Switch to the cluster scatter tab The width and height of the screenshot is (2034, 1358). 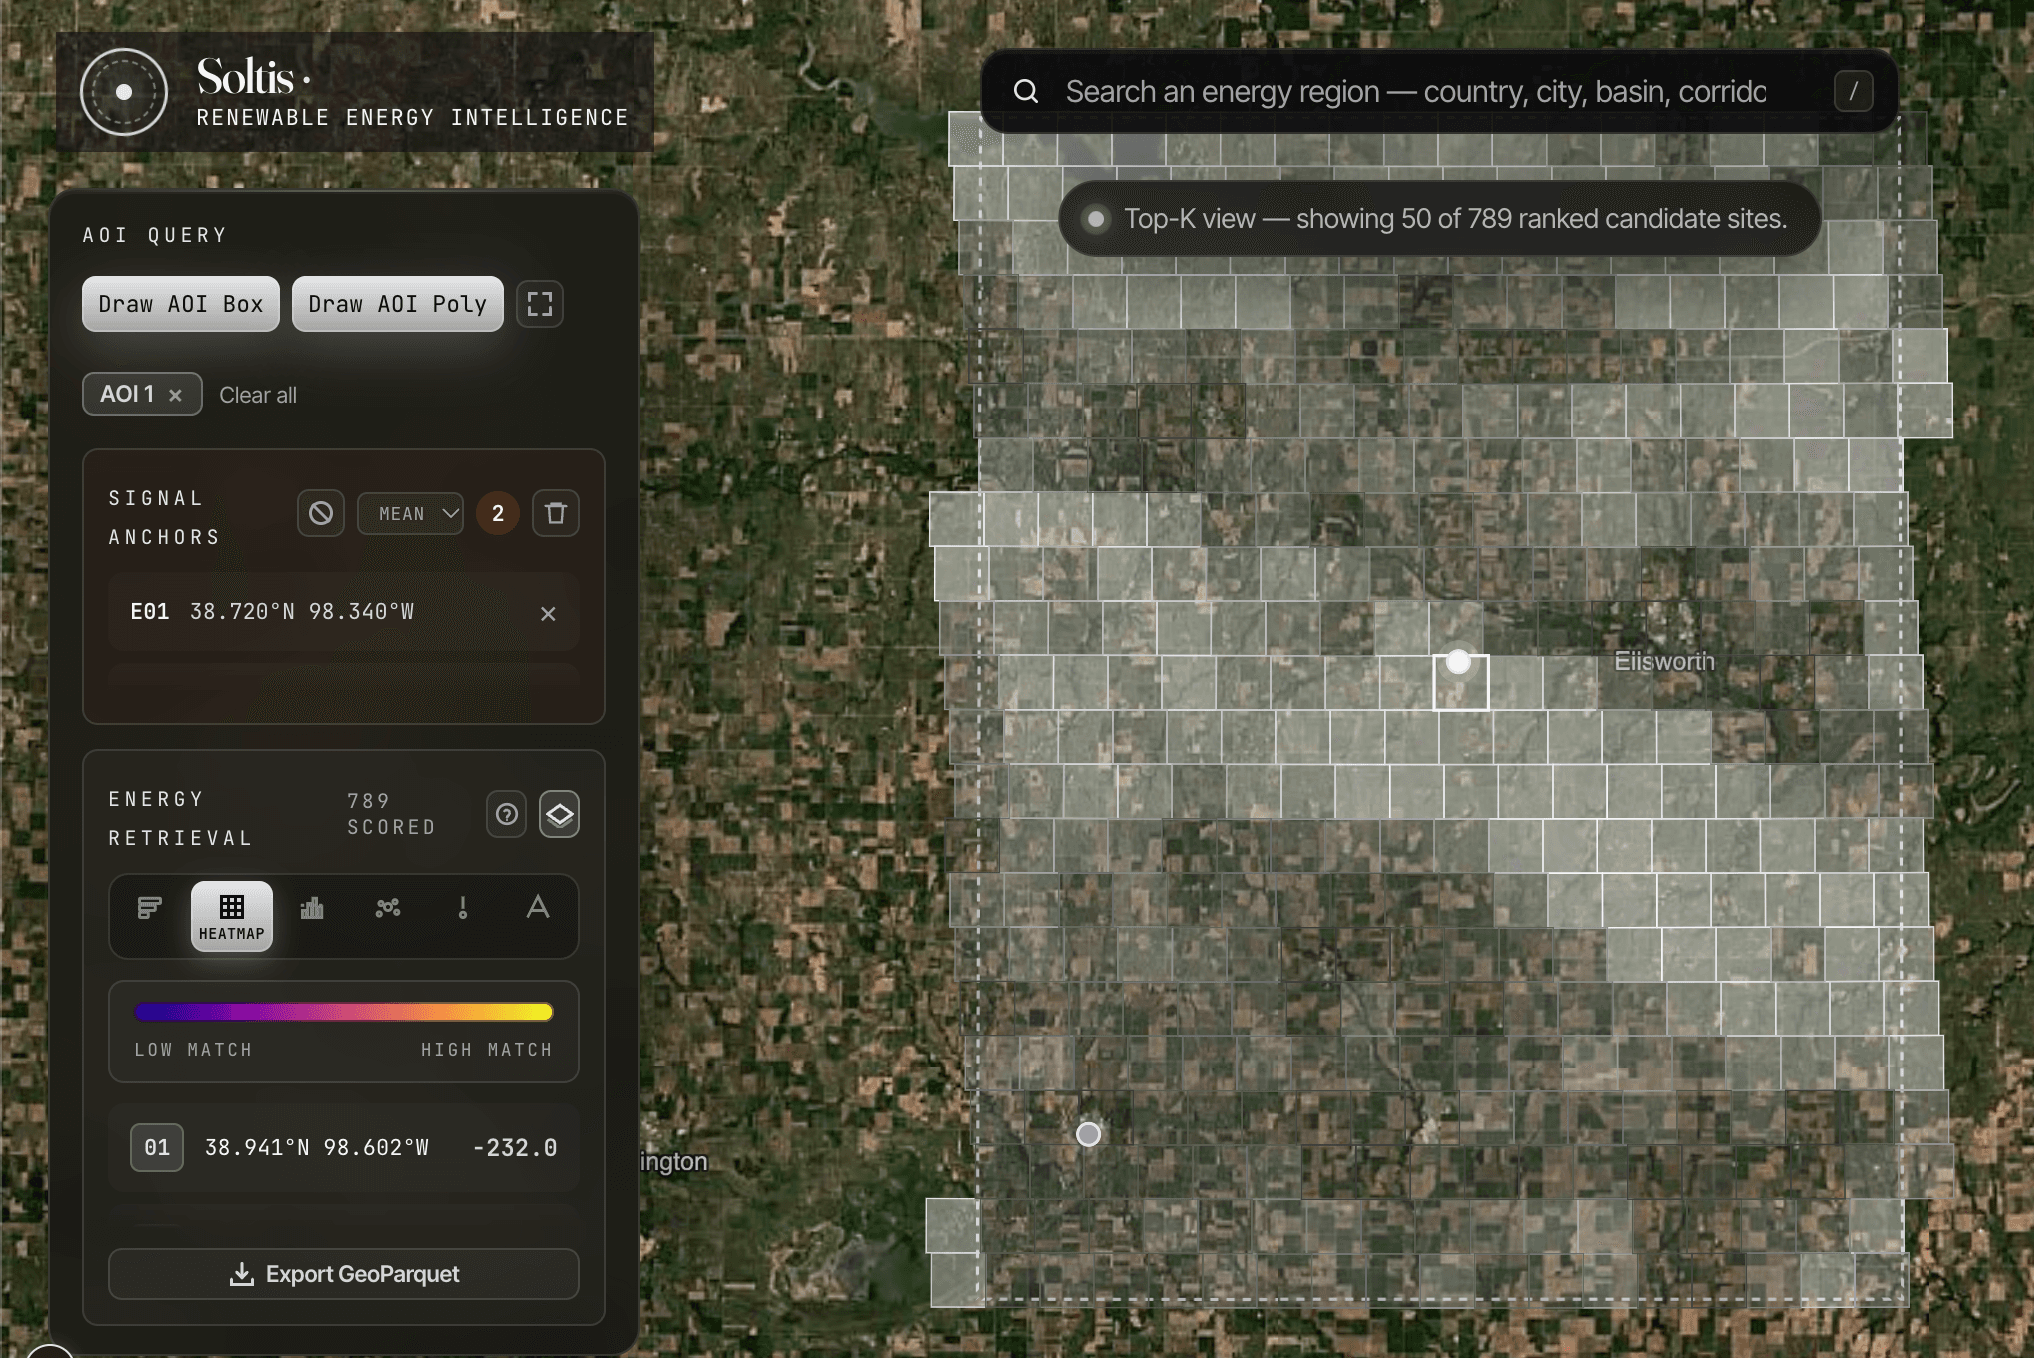388,908
